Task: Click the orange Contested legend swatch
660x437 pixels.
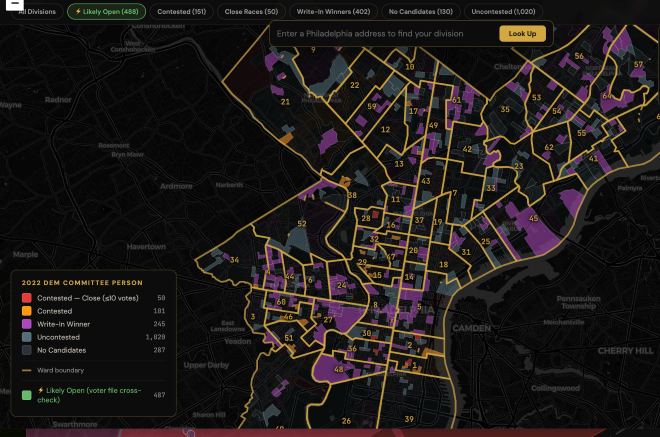Action: 28,311
